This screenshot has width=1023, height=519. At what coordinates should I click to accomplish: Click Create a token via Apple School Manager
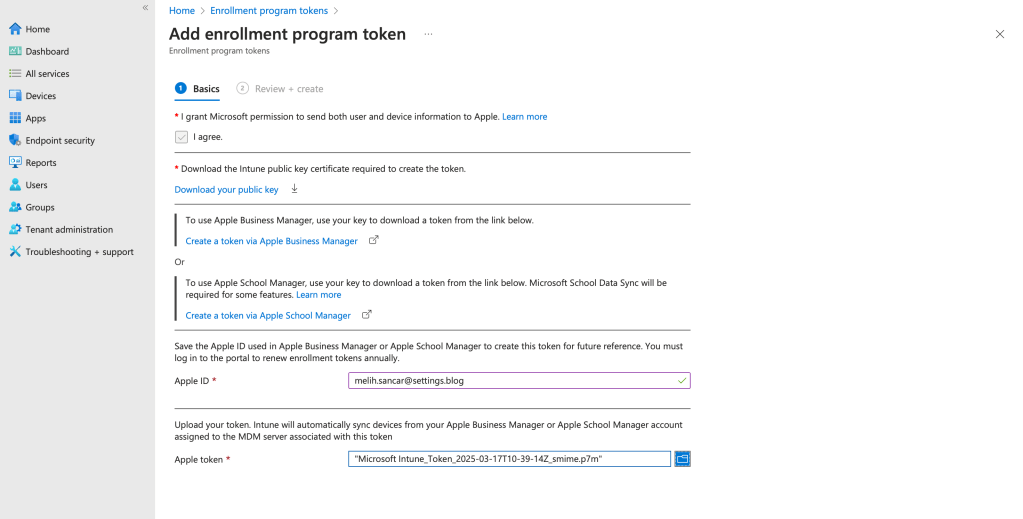coord(268,315)
